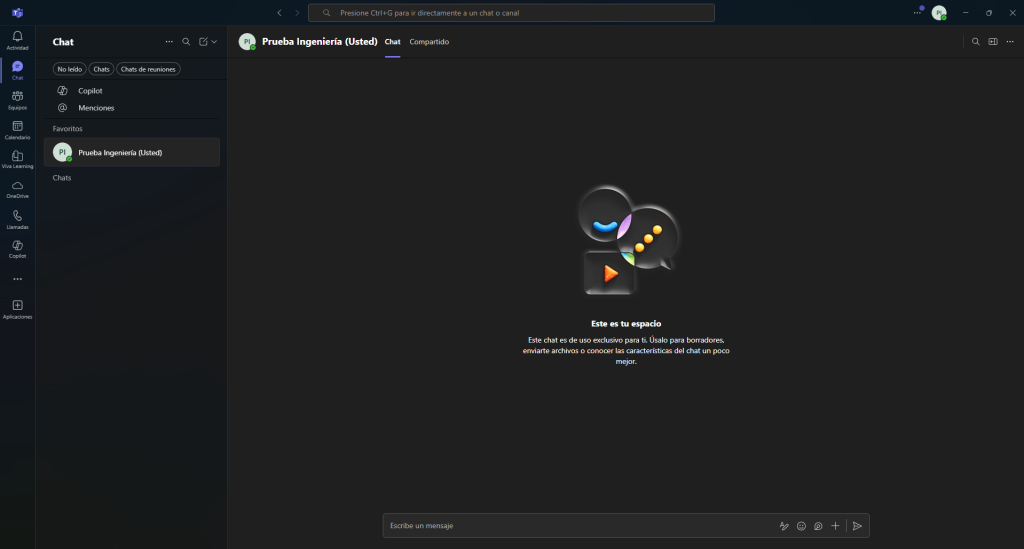
Task: Toggle the Chats filter chip
Action: [101, 69]
